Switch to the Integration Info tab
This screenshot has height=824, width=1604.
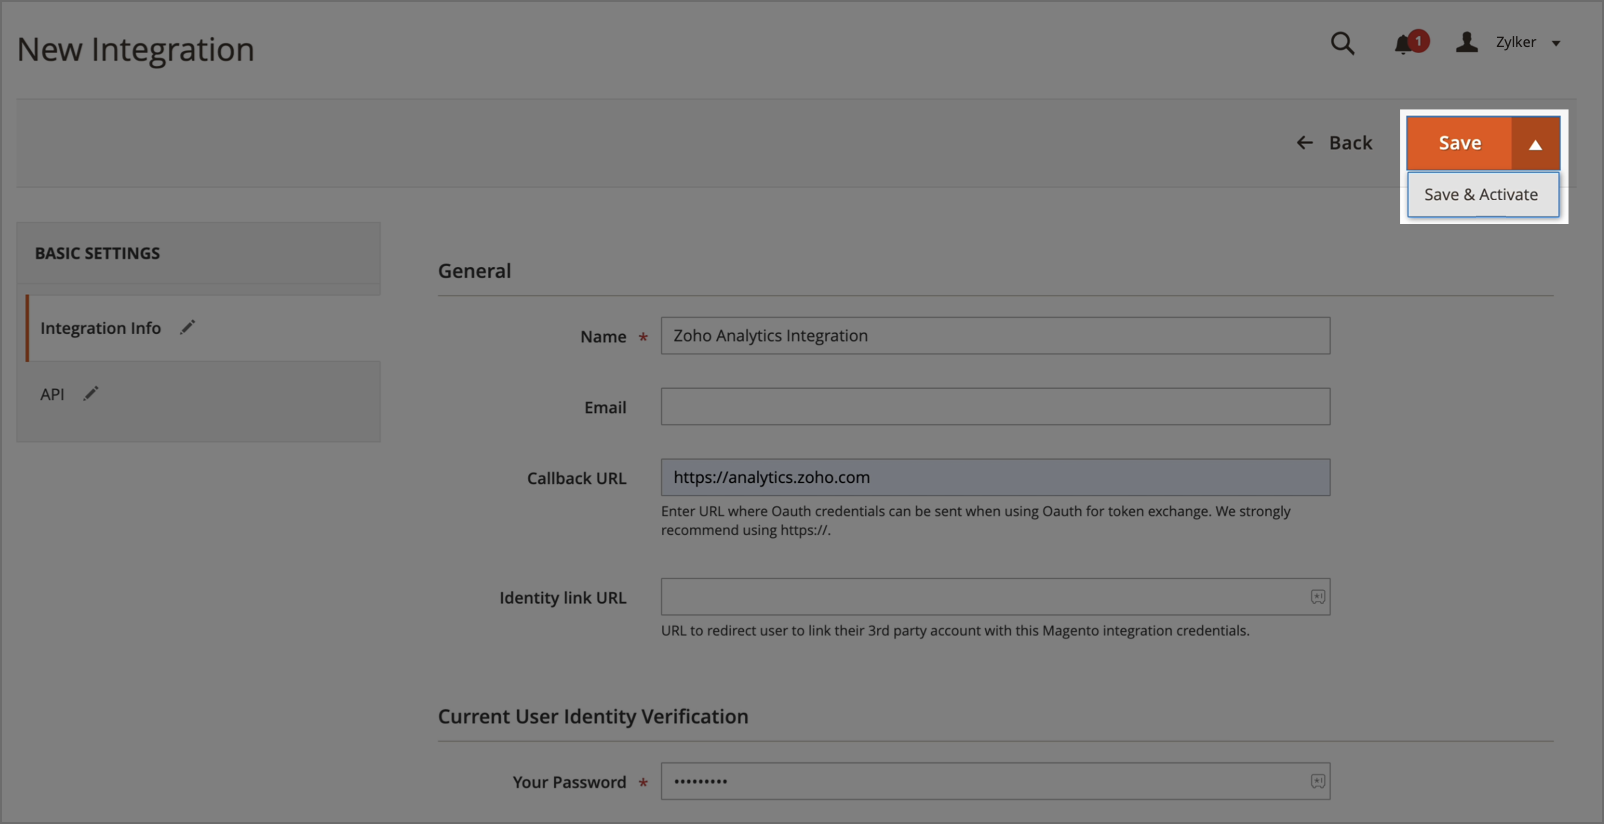pos(101,328)
